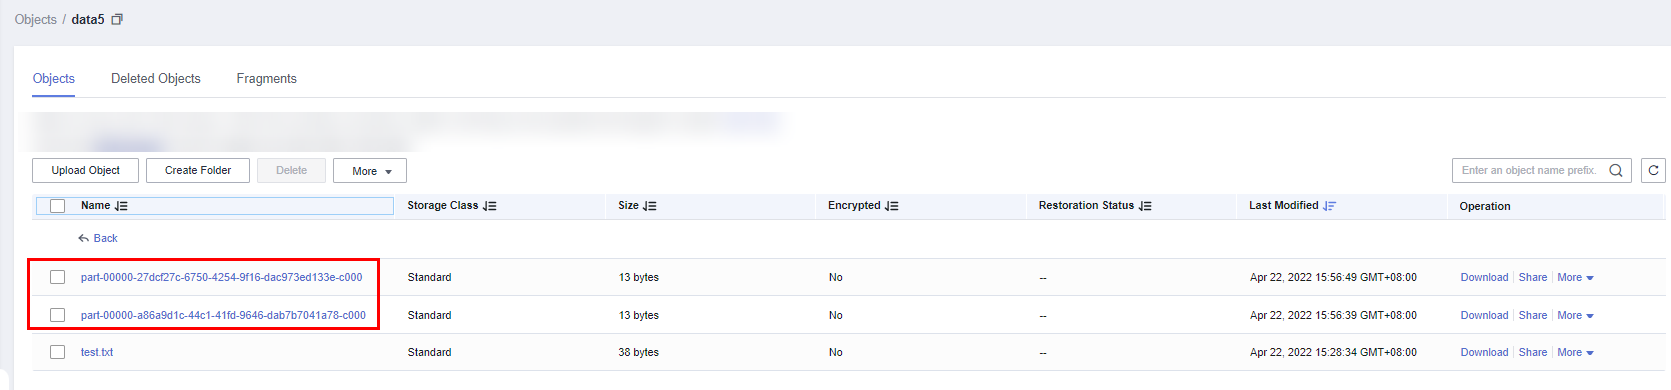
Task: Expand More options for test.txt row
Action: [x=1575, y=352]
